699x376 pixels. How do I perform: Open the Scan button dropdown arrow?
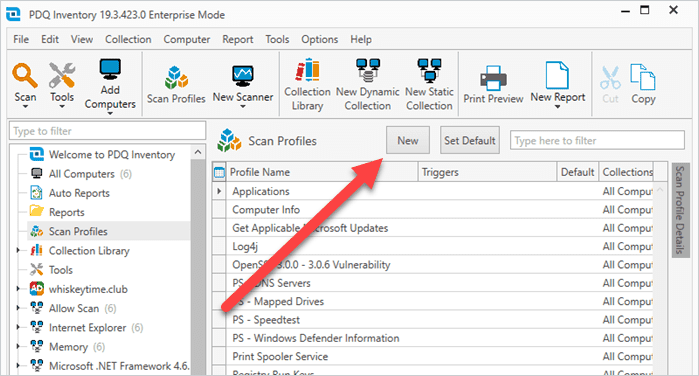[x=25, y=107]
